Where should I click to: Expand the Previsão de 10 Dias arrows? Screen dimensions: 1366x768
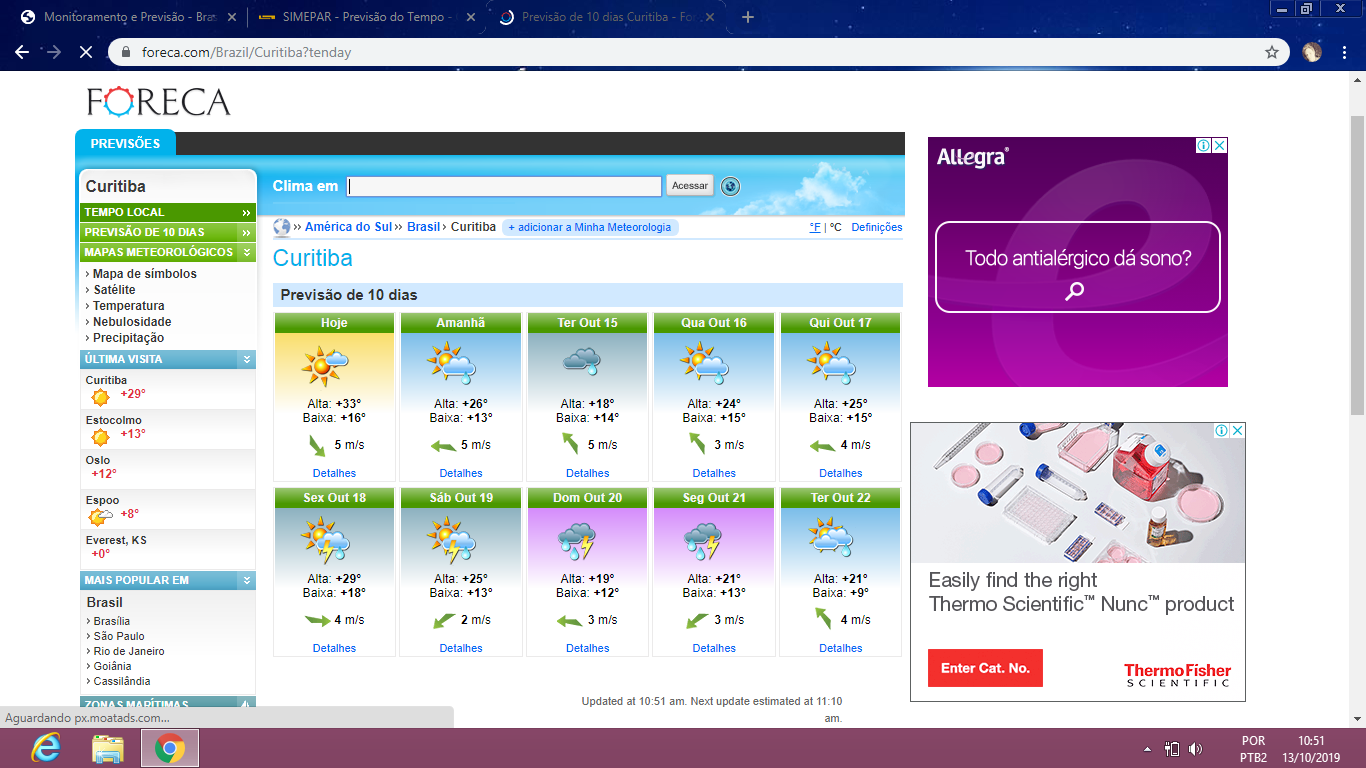[246, 232]
